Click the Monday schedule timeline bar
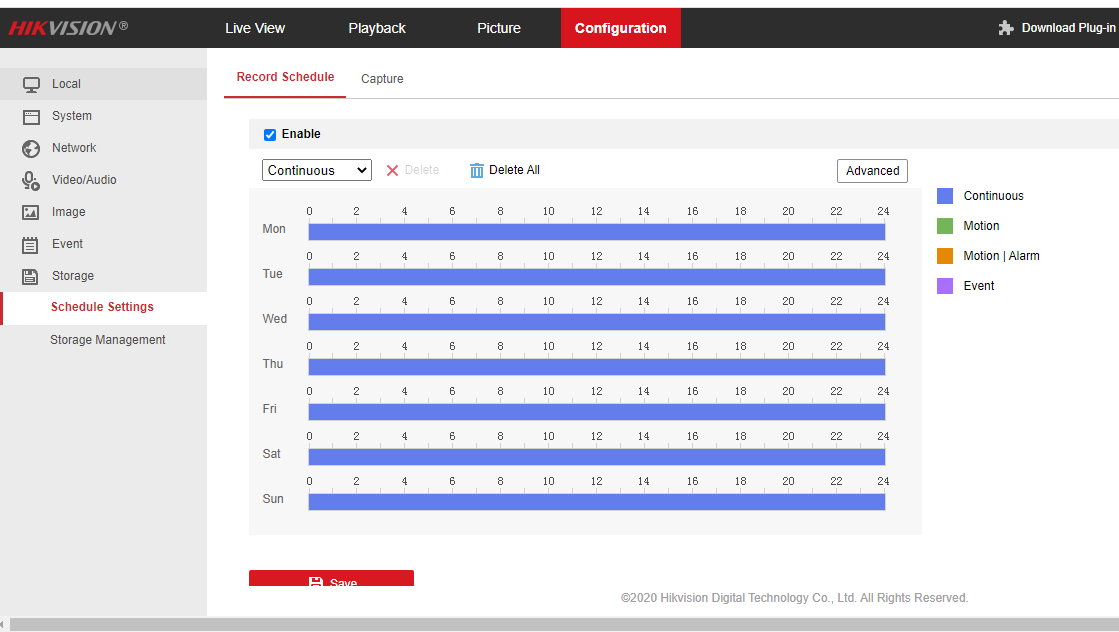Screen dimensions: 1119x632 click(596, 232)
